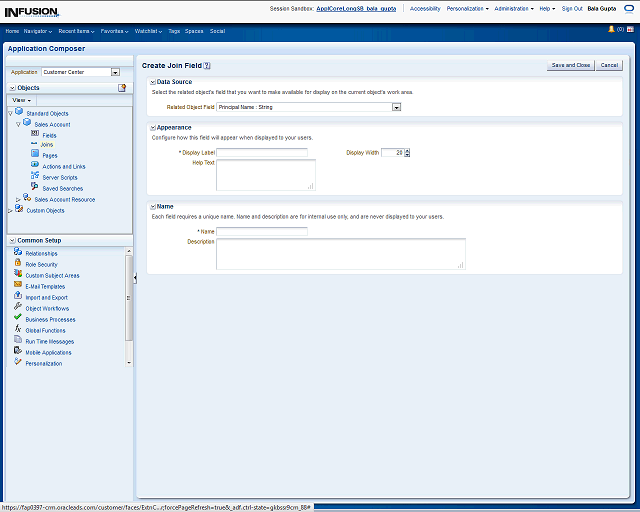Viewport: 640px width, 512px height.
Task: Open the Administration menu
Action: [x=514, y=8]
